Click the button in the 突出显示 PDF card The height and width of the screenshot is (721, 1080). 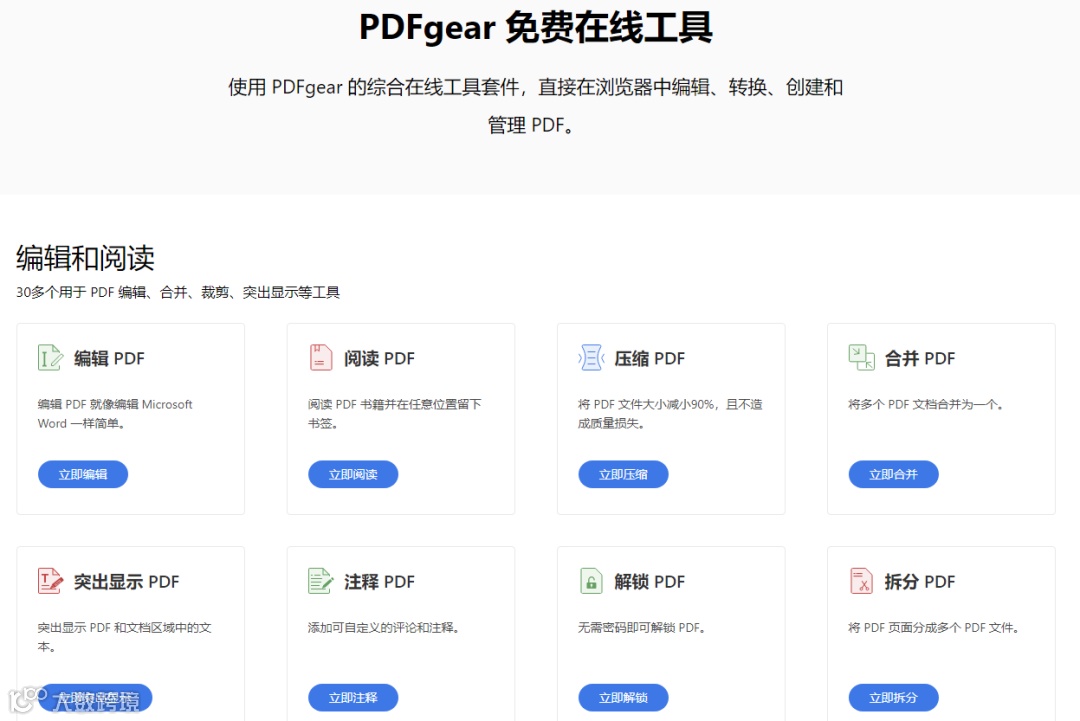click(x=95, y=698)
